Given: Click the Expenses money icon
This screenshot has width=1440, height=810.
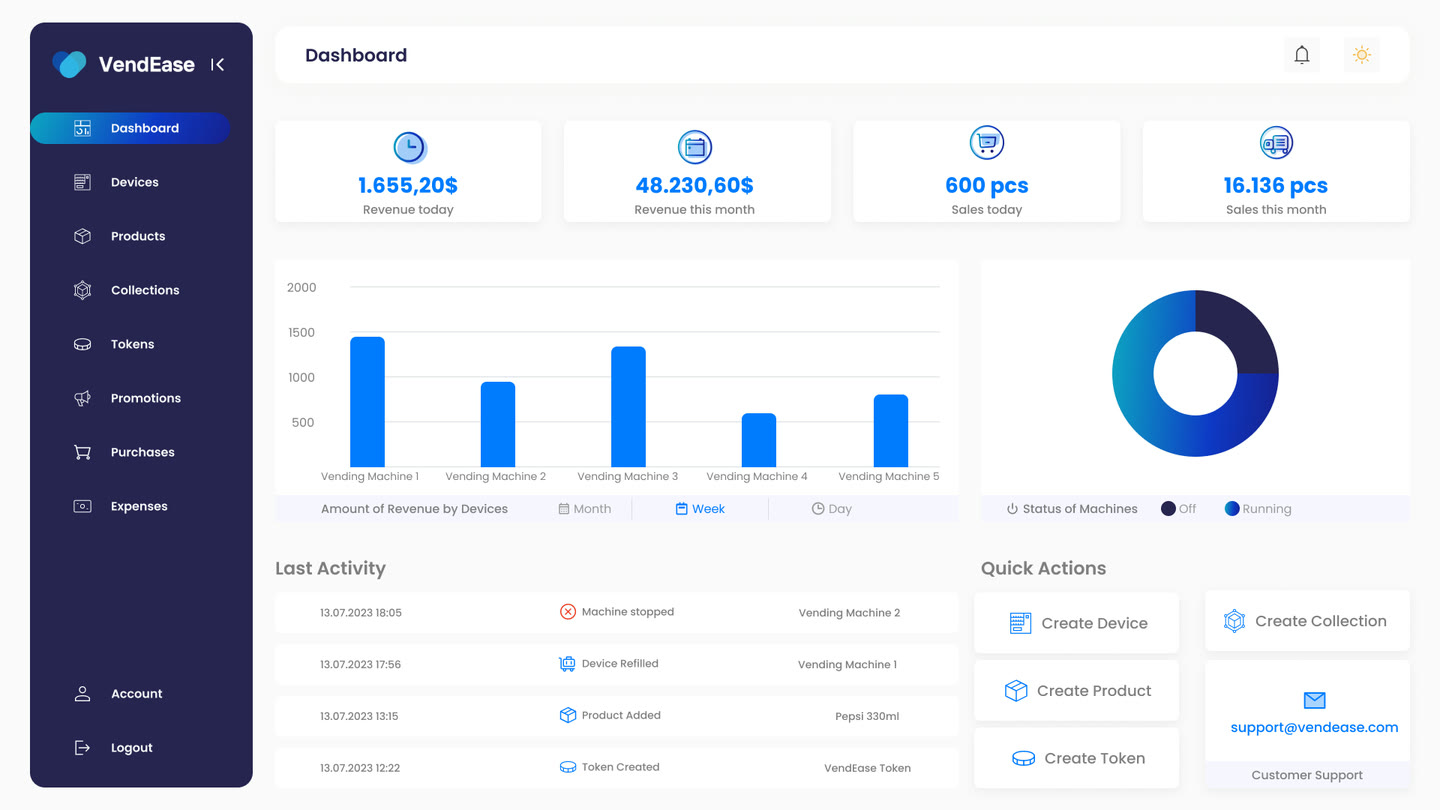Looking at the screenshot, I should pyautogui.click(x=83, y=506).
